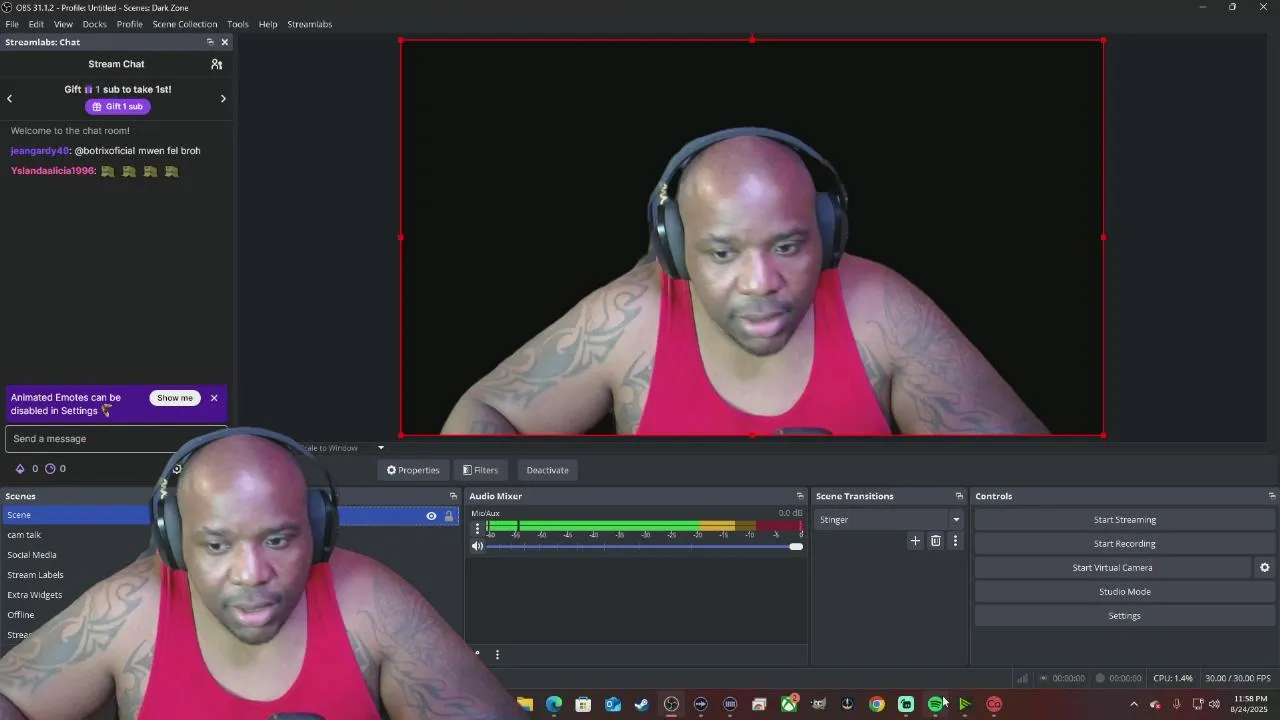Undock the Sources panel
The image size is (1280, 720).
(x=453, y=496)
